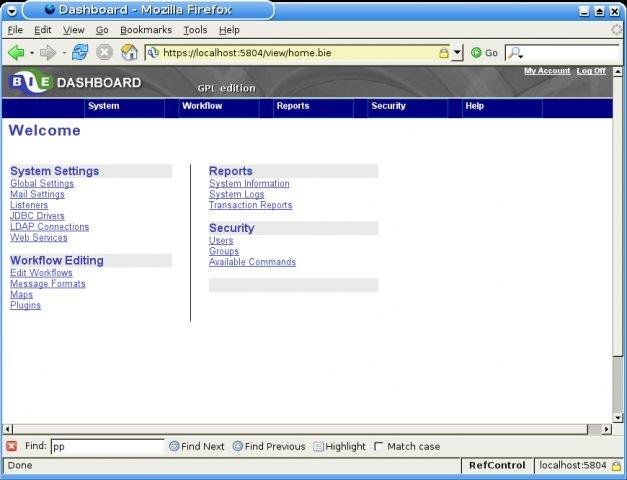
Task: Open the URL history dropdown
Action: coord(457,53)
